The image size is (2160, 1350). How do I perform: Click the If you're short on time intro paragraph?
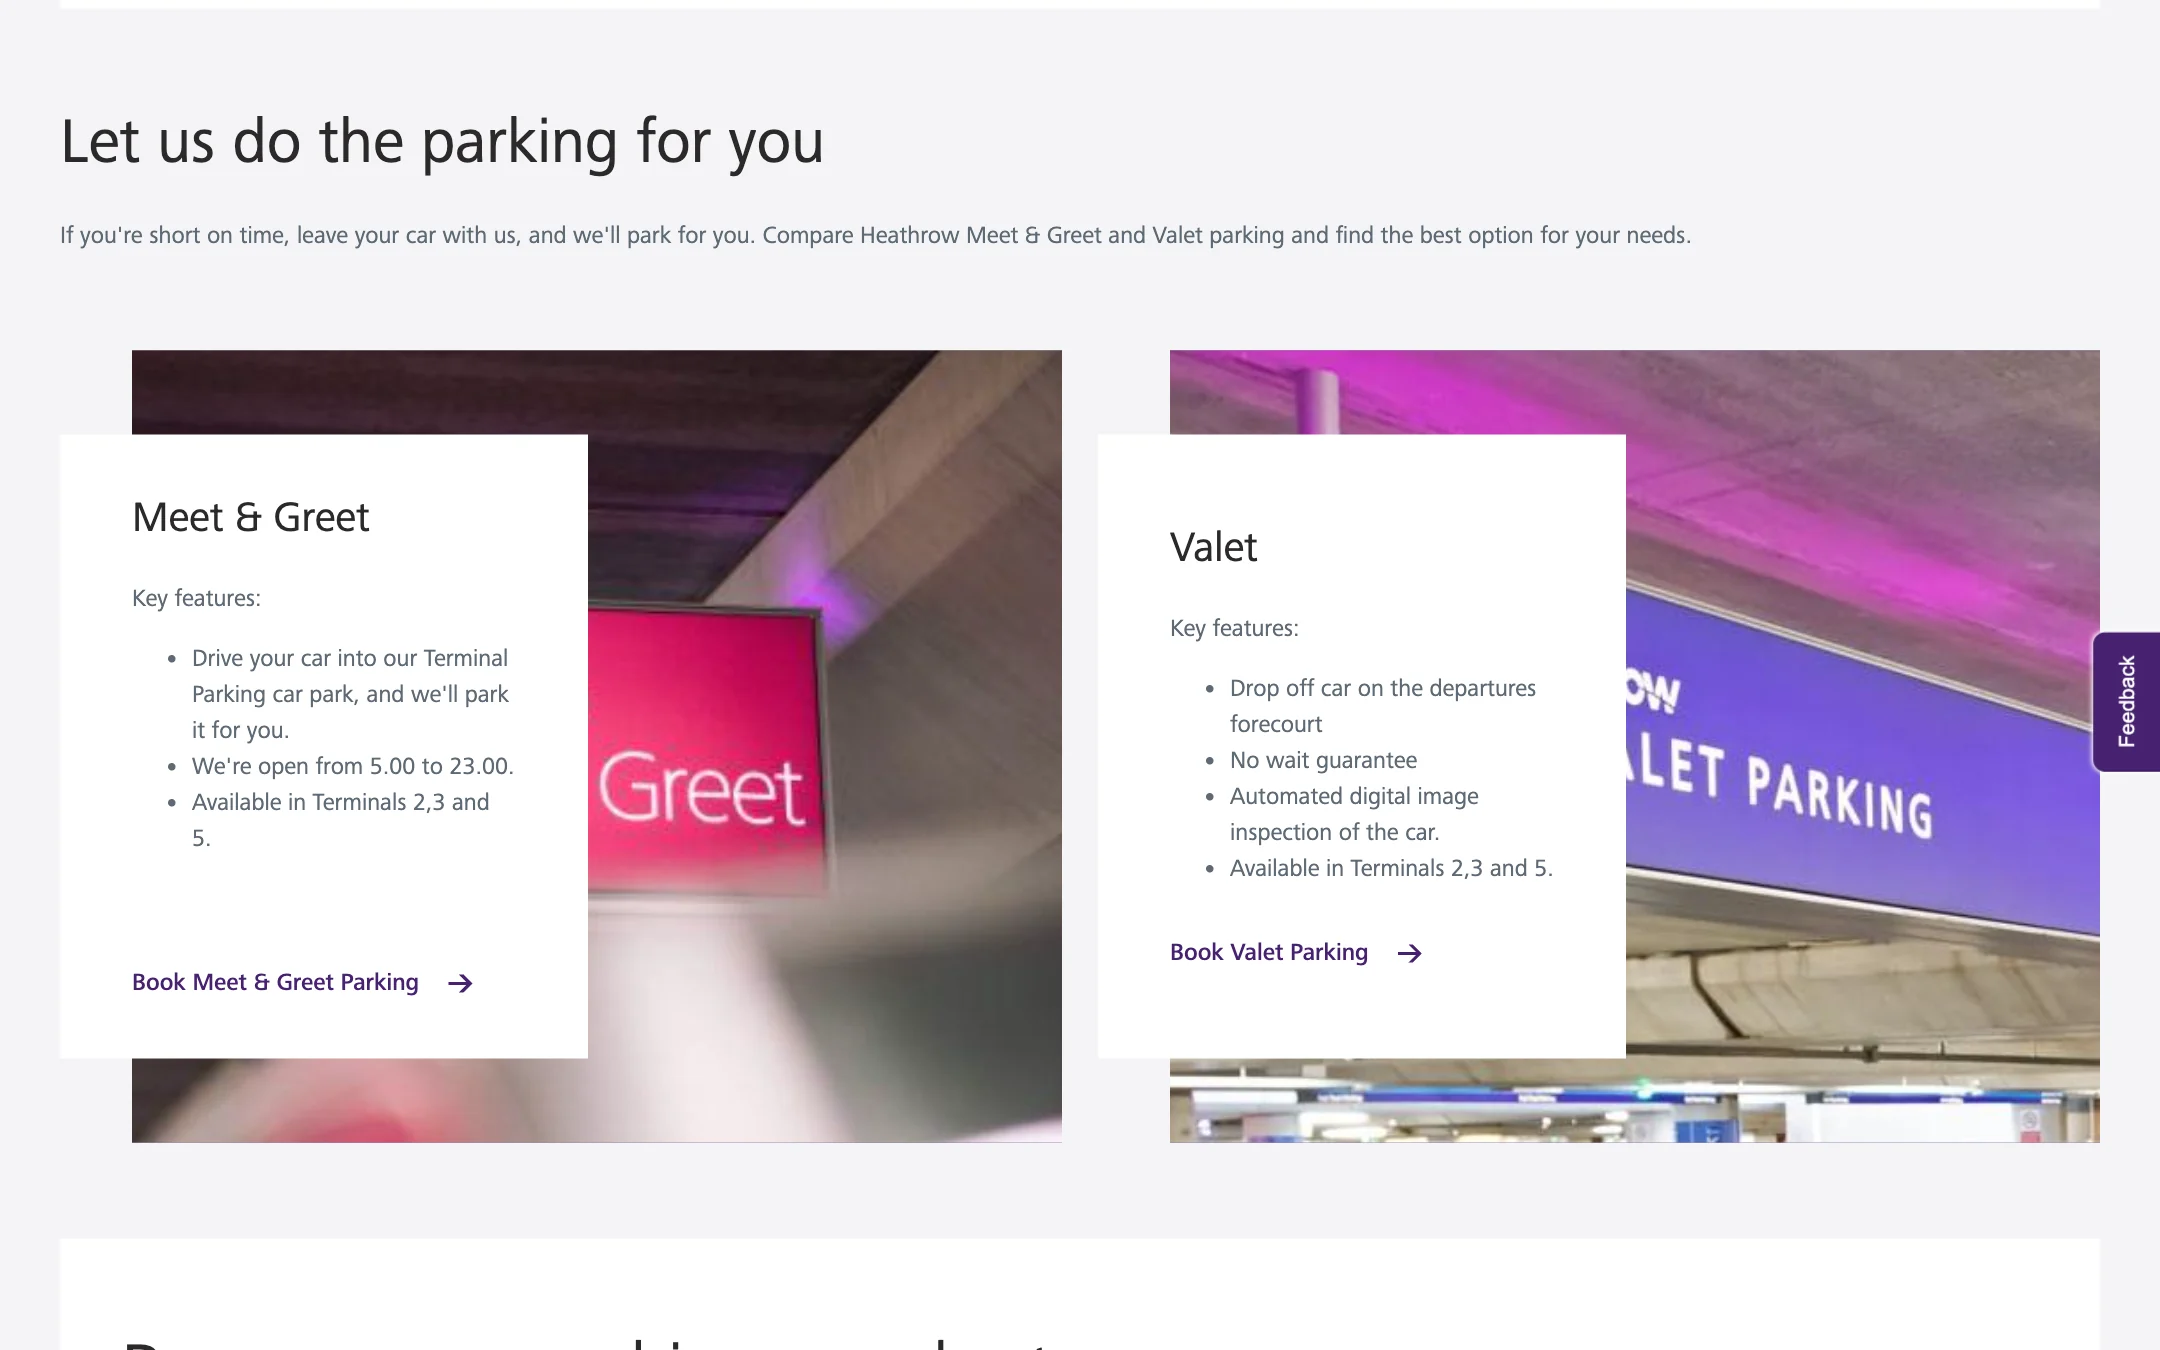coord(875,235)
